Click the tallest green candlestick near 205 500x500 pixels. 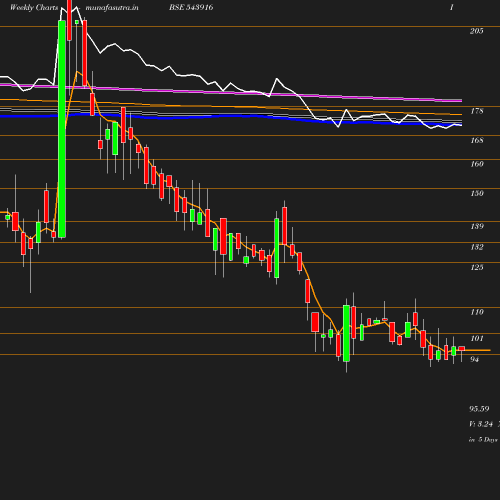pos(62,129)
